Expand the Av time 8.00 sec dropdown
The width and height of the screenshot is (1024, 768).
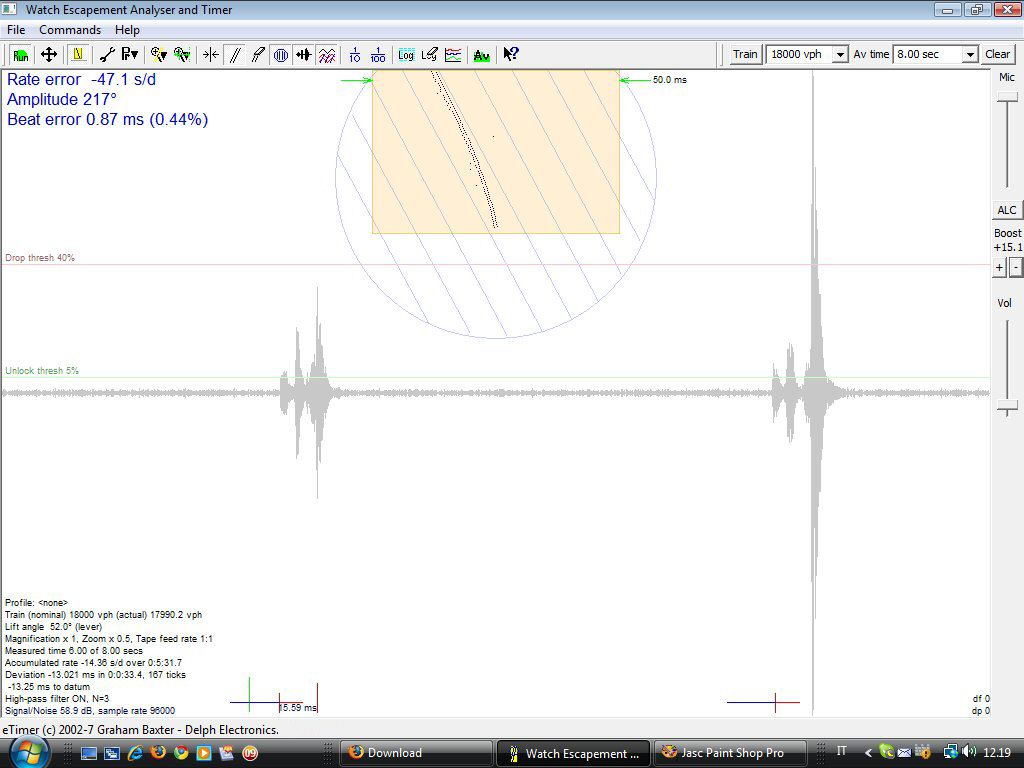coord(969,55)
